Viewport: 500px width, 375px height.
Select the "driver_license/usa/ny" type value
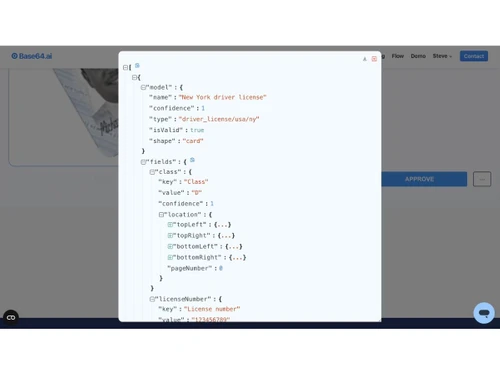(x=219, y=119)
